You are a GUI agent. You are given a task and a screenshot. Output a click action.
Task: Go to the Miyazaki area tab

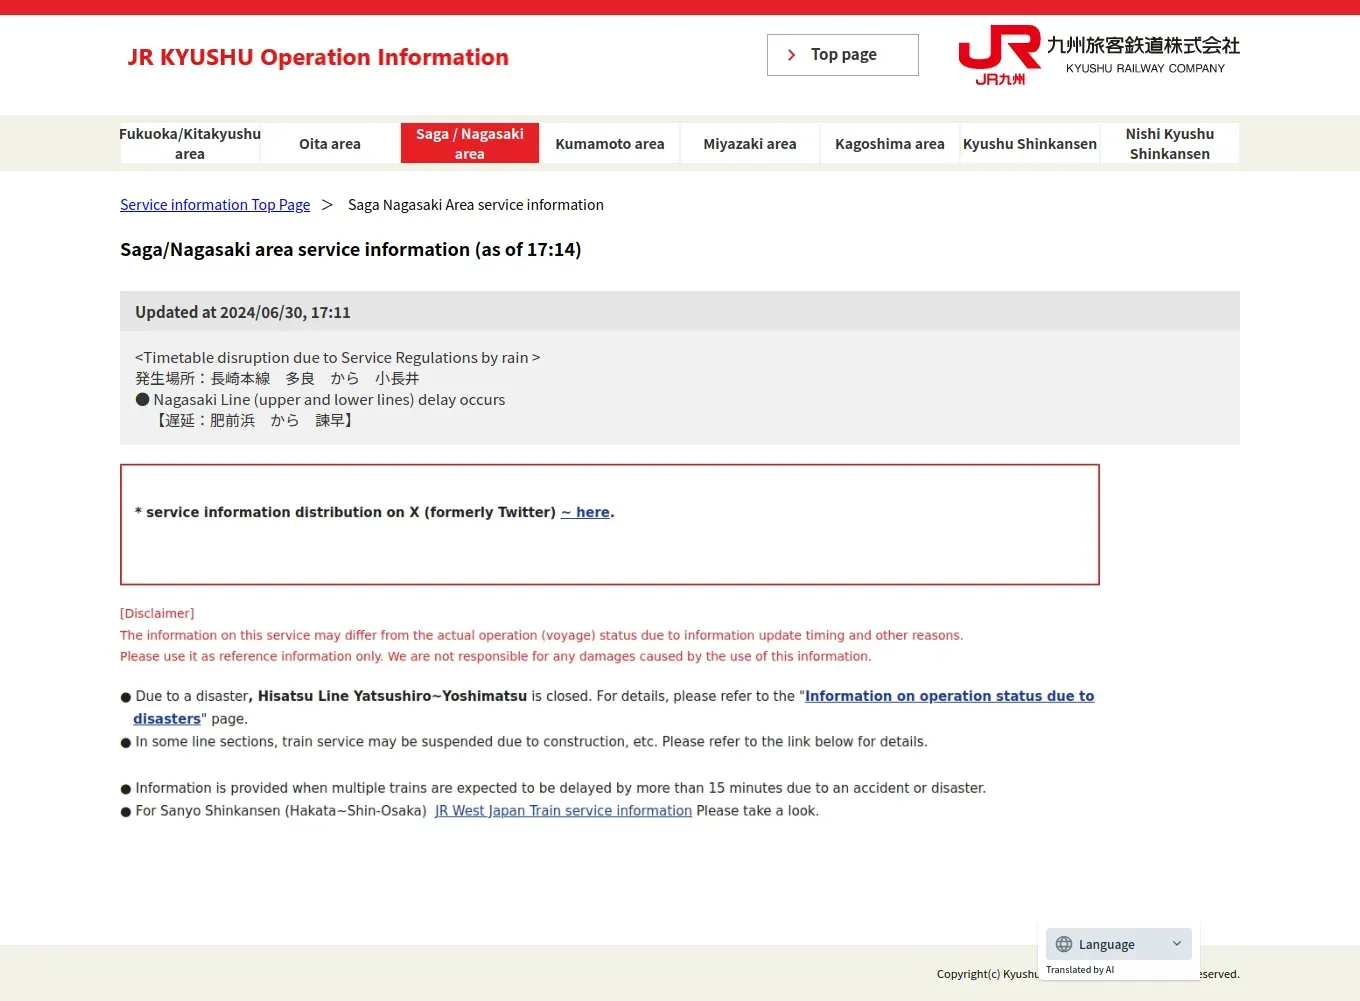[x=750, y=143]
